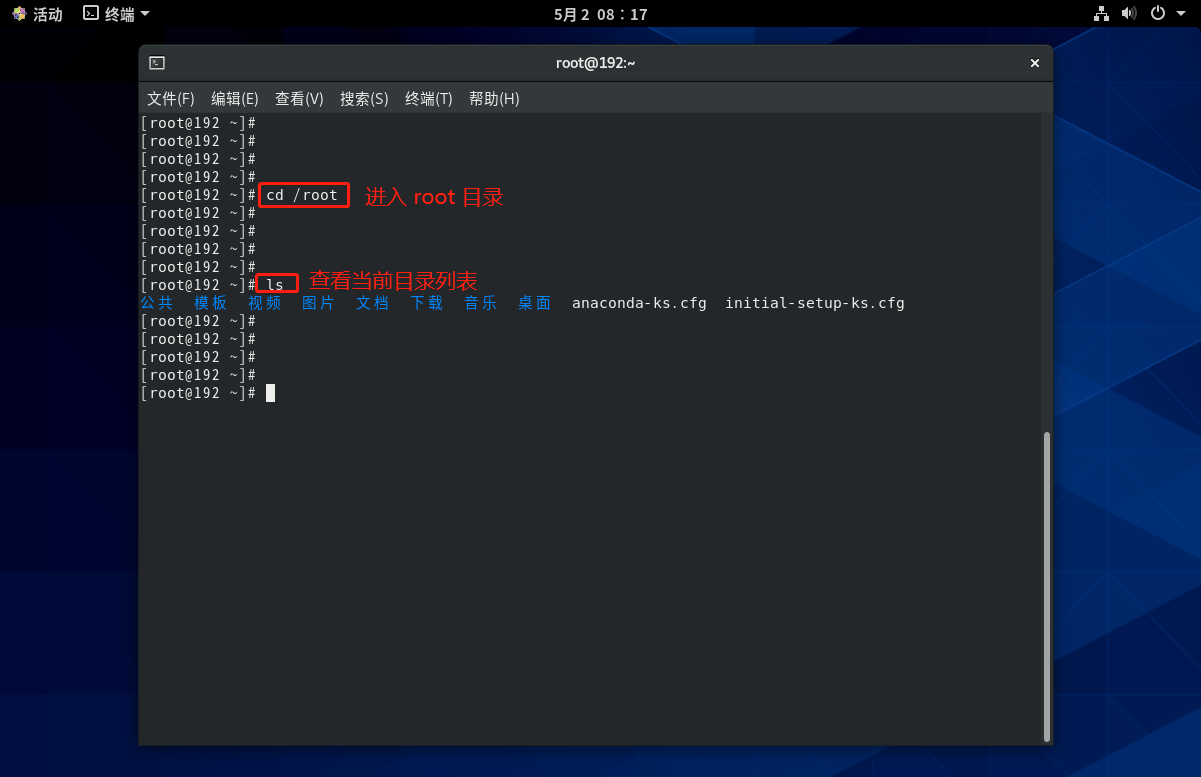Click the 活动 activities button
This screenshot has width=1201, height=777.
47,14
